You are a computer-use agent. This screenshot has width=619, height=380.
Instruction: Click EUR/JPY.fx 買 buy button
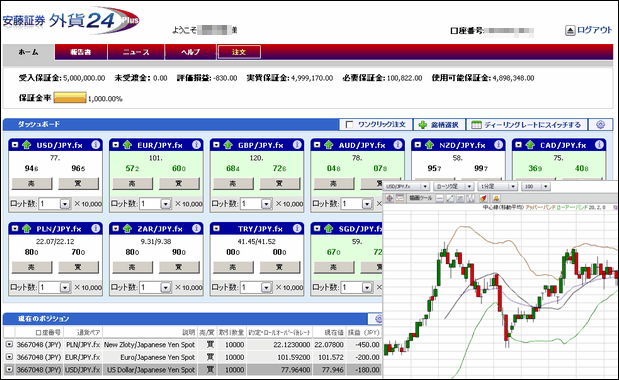pyautogui.click(x=179, y=183)
